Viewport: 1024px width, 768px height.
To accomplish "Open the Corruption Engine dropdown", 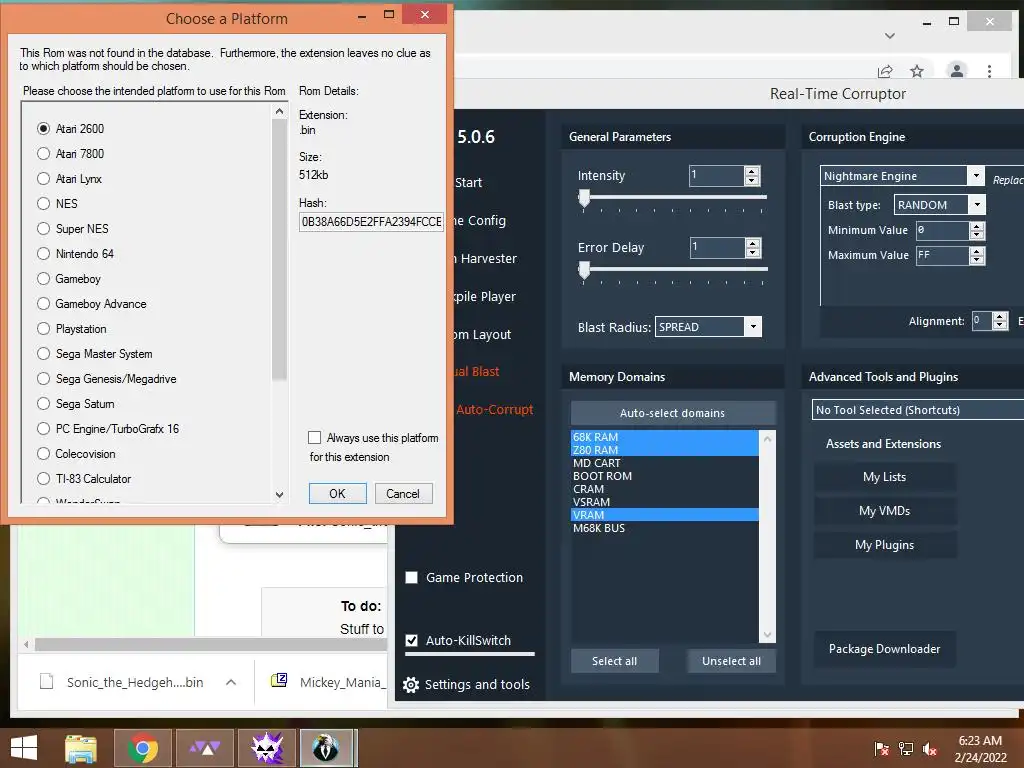I will point(976,176).
